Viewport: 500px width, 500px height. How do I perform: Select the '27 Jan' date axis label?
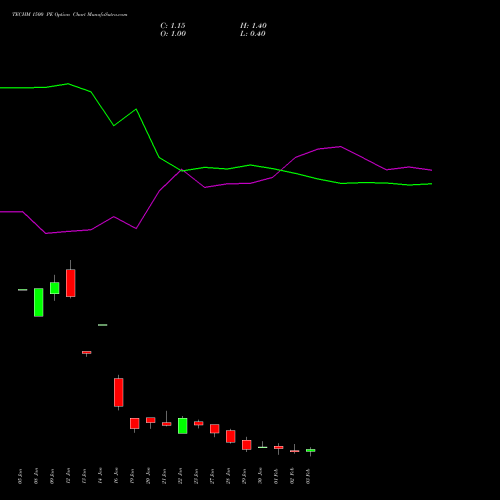coord(212,476)
